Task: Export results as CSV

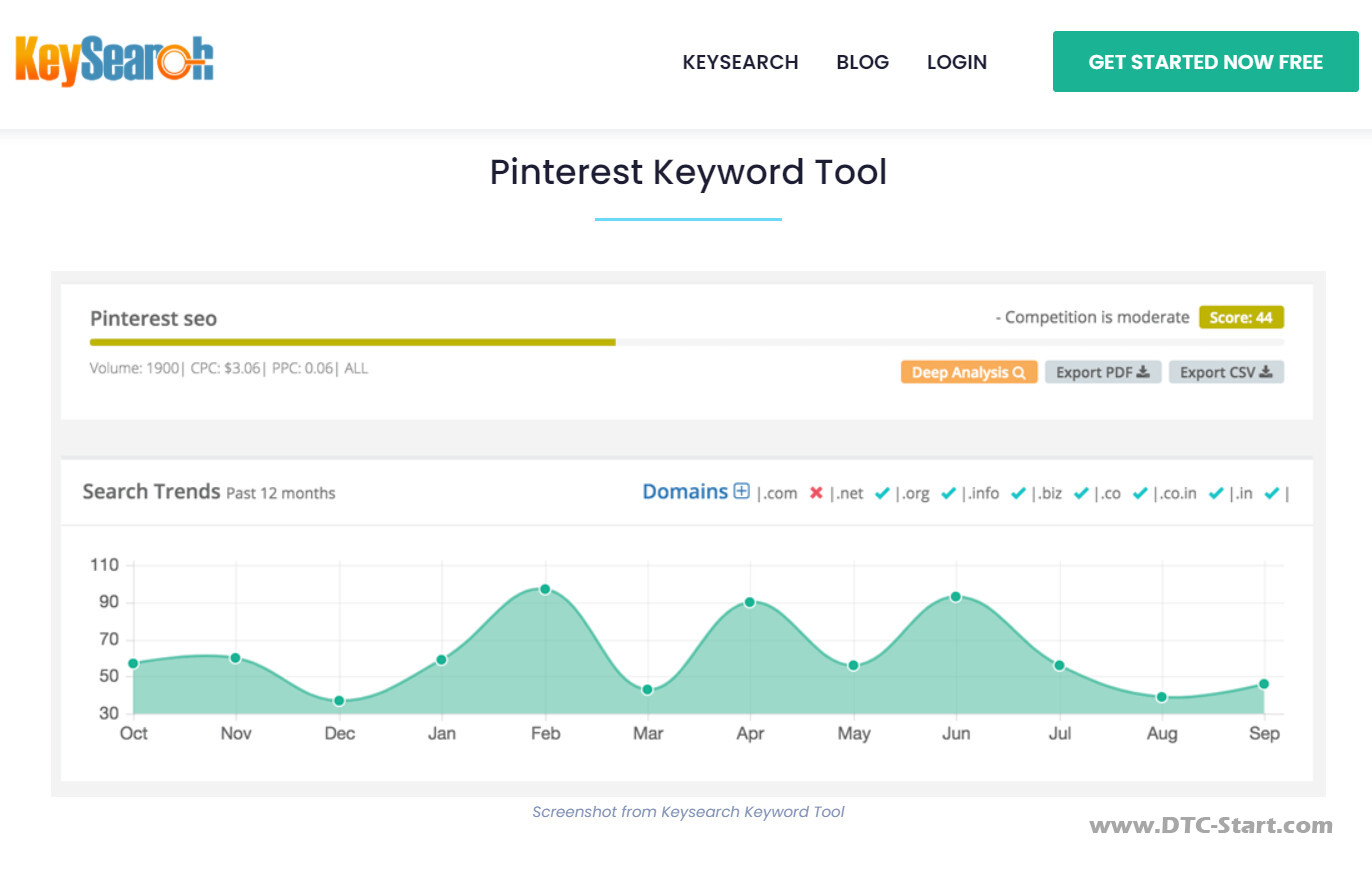Action: point(1226,372)
